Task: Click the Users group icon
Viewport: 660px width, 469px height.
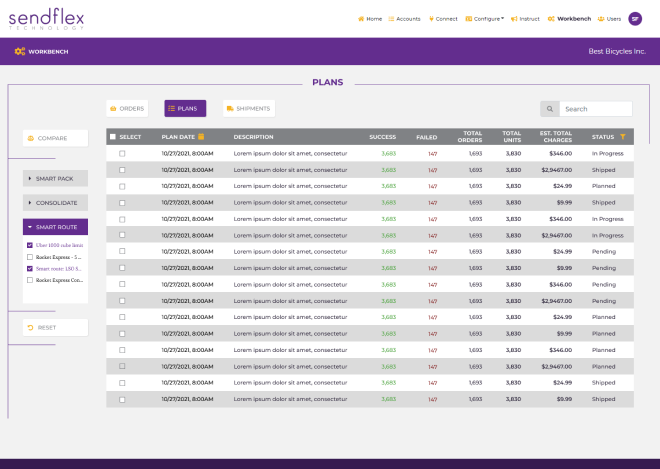Action: (x=600, y=18)
